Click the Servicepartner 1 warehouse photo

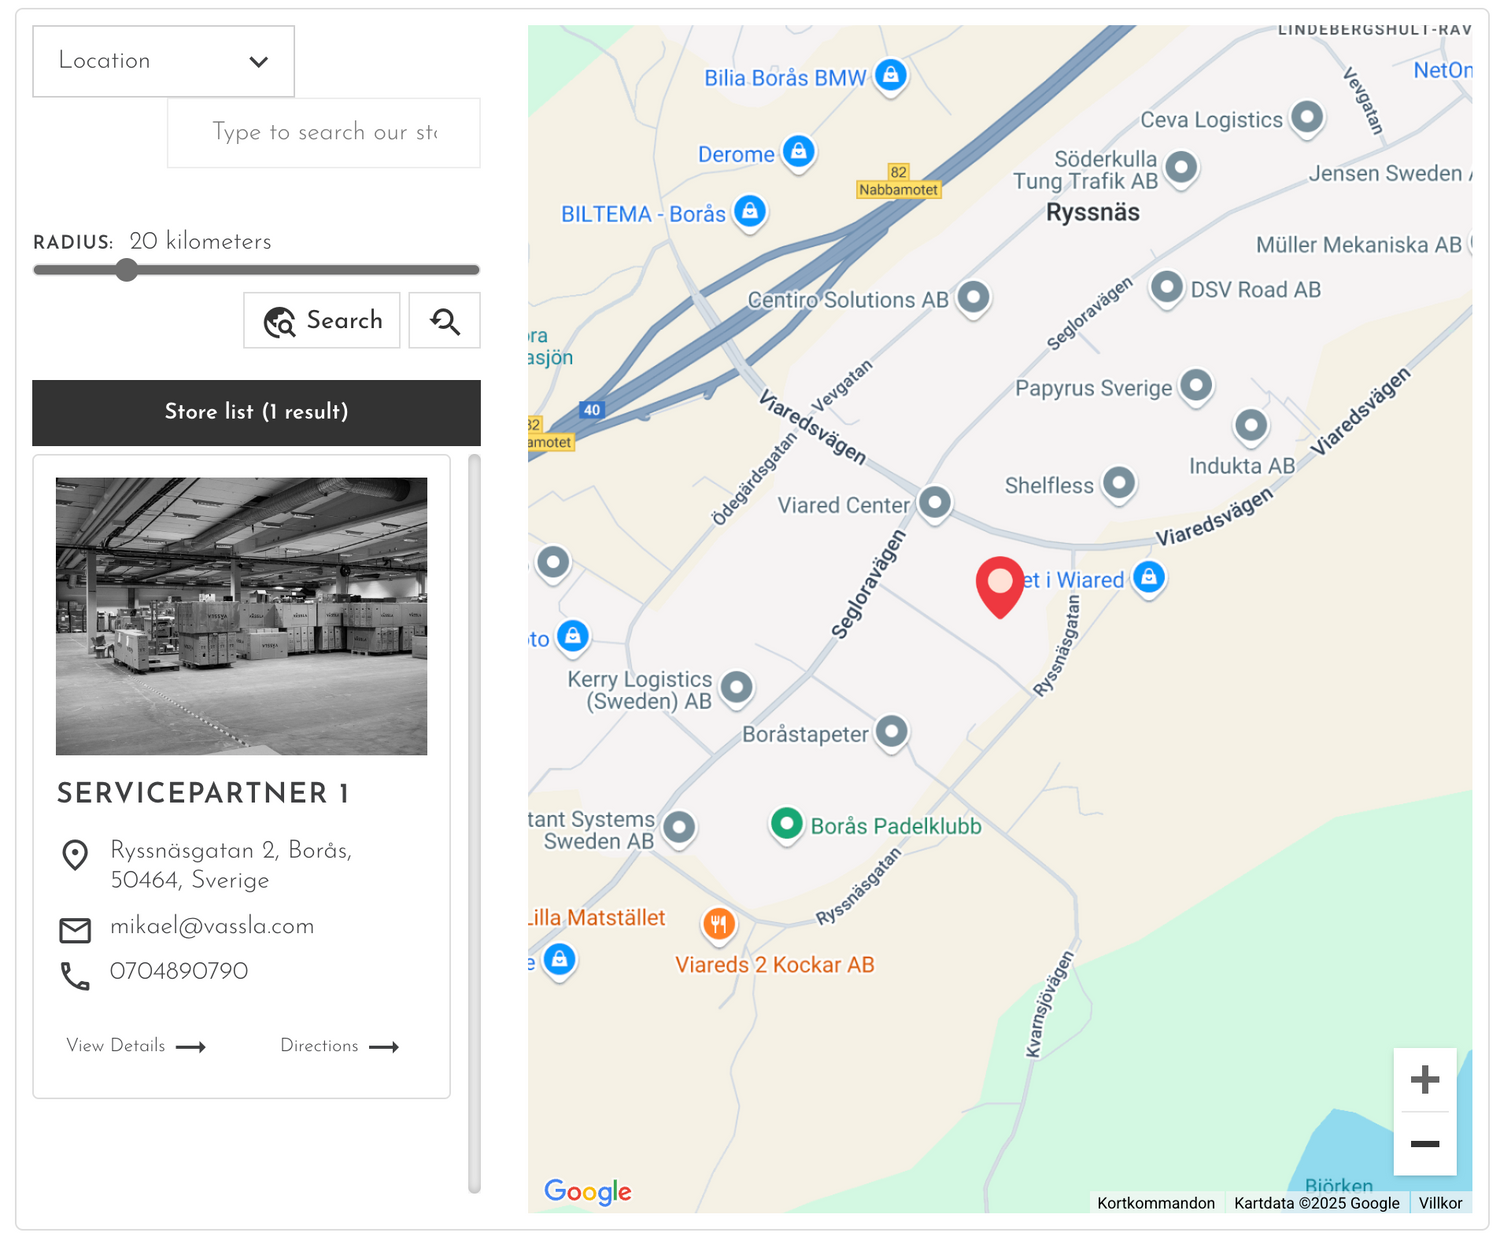(x=241, y=616)
